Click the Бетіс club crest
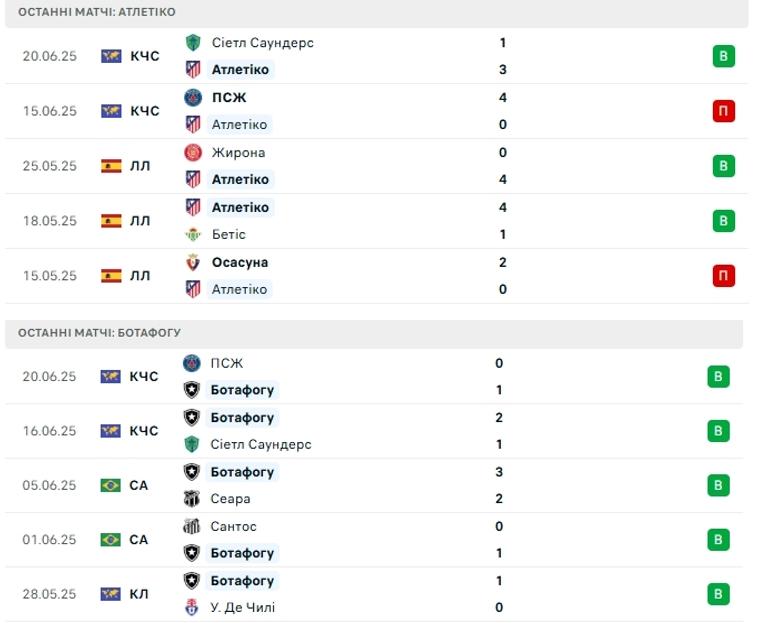 click(x=193, y=234)
